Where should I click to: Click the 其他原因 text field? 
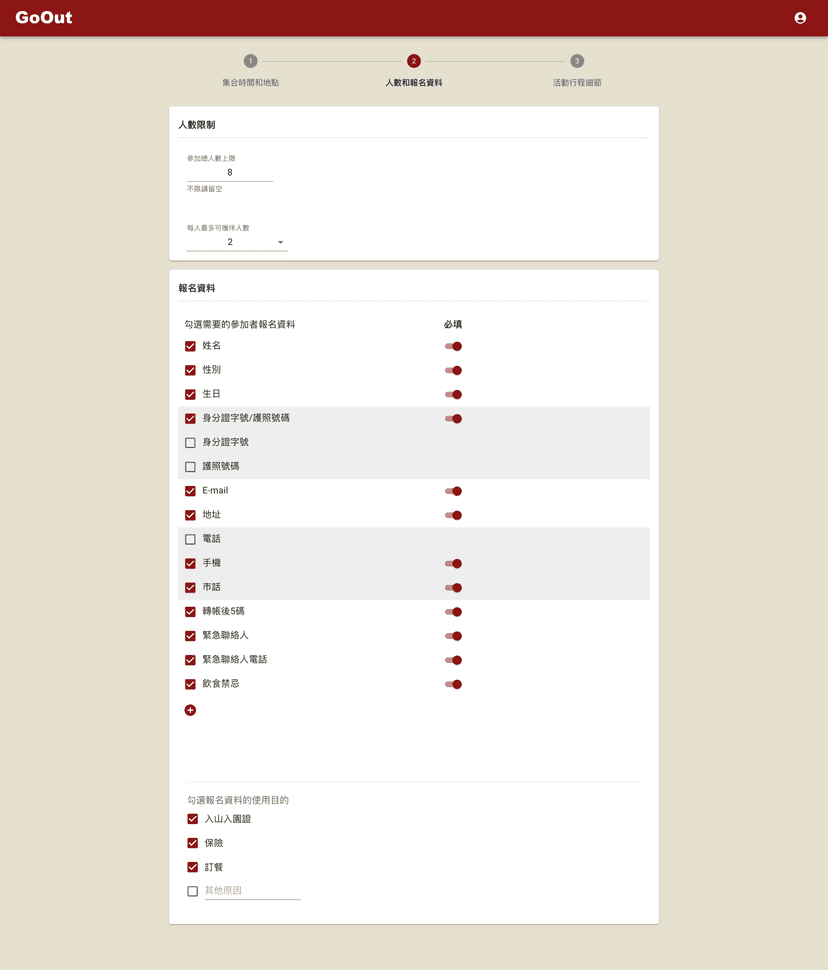coord(252,891)
